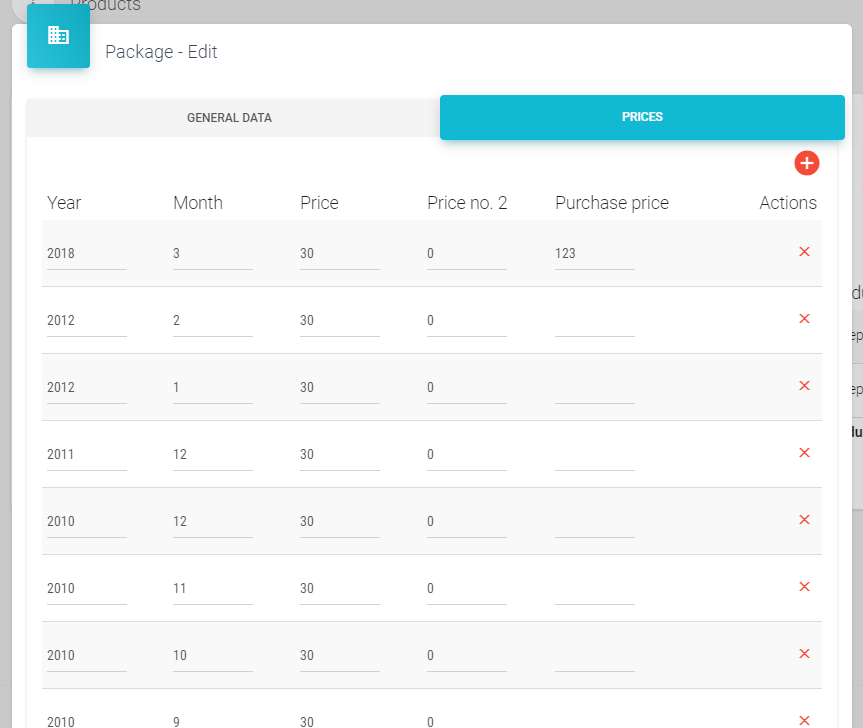Click empty Purchase price in 2012 month 2 row

coord(594,321)
